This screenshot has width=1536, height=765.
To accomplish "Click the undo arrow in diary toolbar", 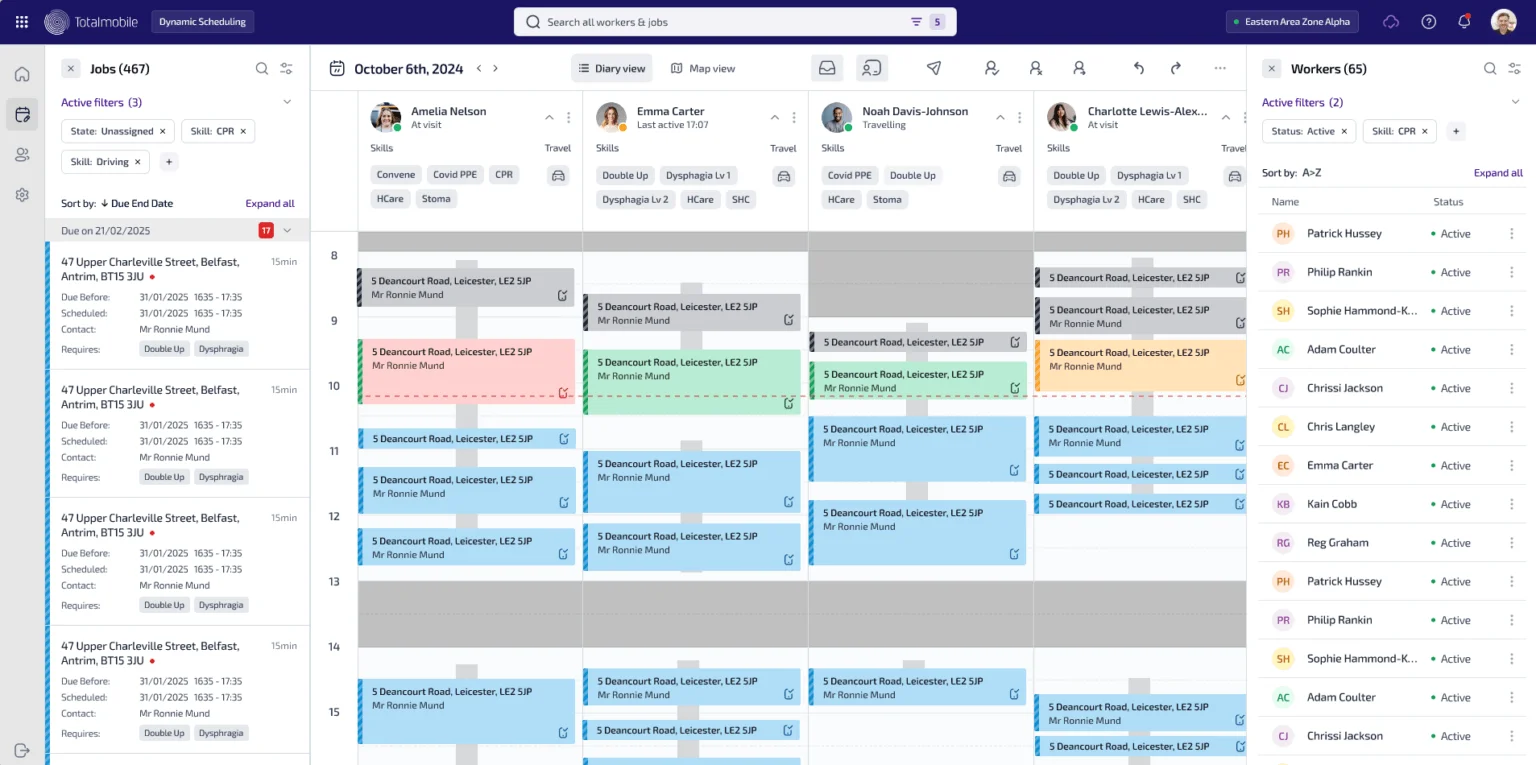I will click(1138, 68).
